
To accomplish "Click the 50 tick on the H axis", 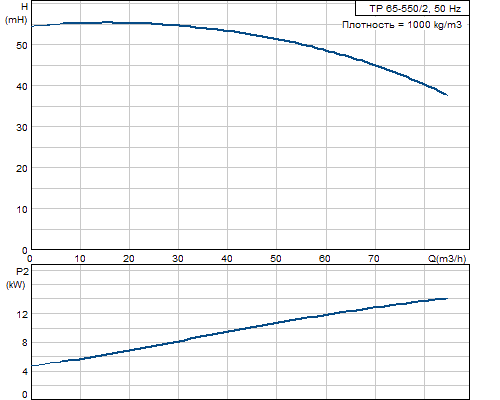I will (x=22, y=45).
